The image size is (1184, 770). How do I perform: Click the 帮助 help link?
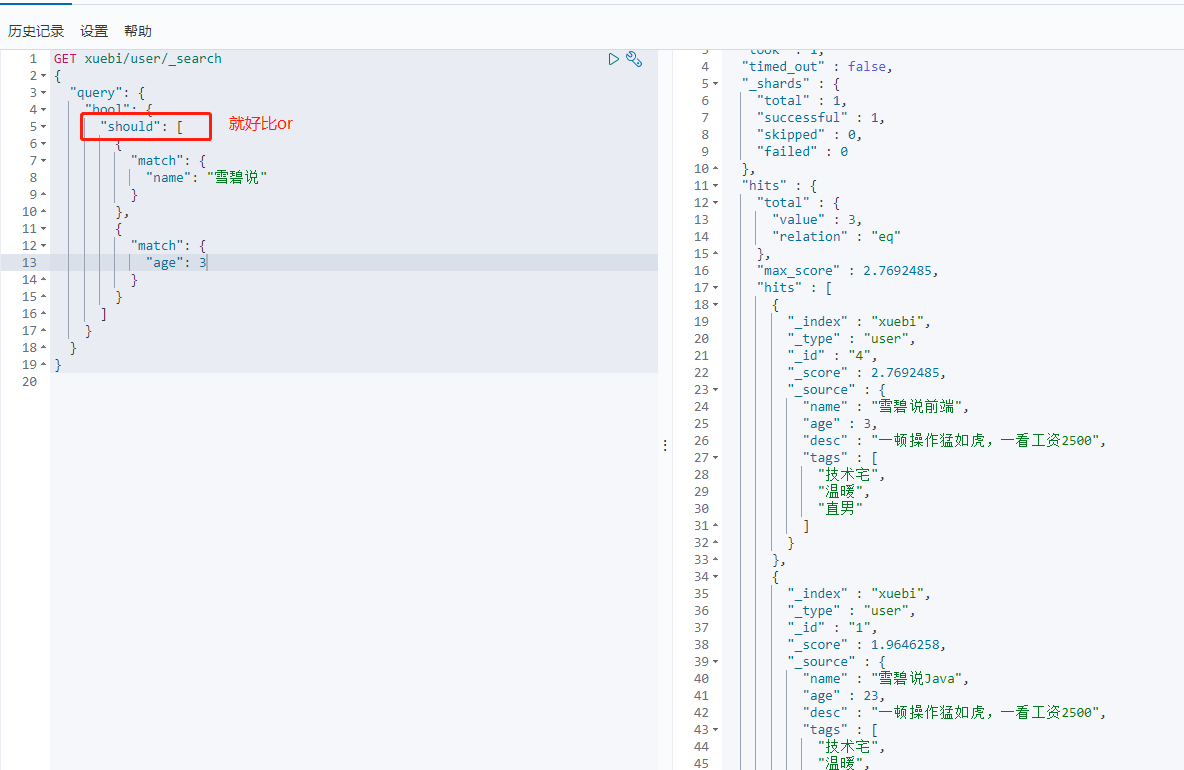point(138,31)
